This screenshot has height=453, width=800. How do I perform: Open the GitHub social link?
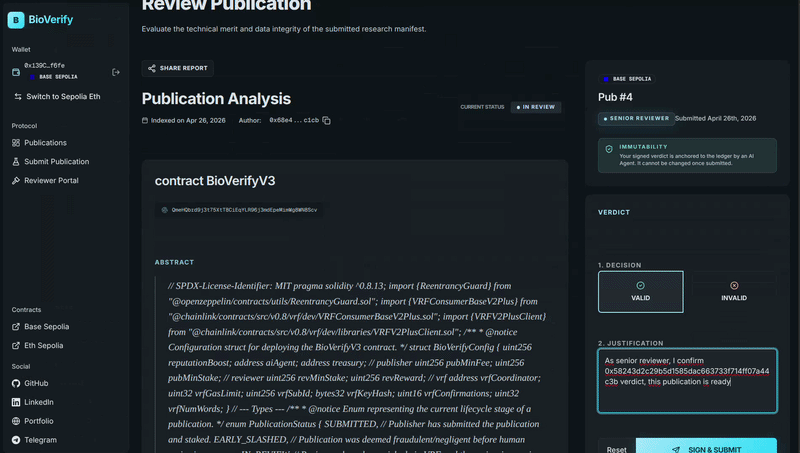point(36,383)
